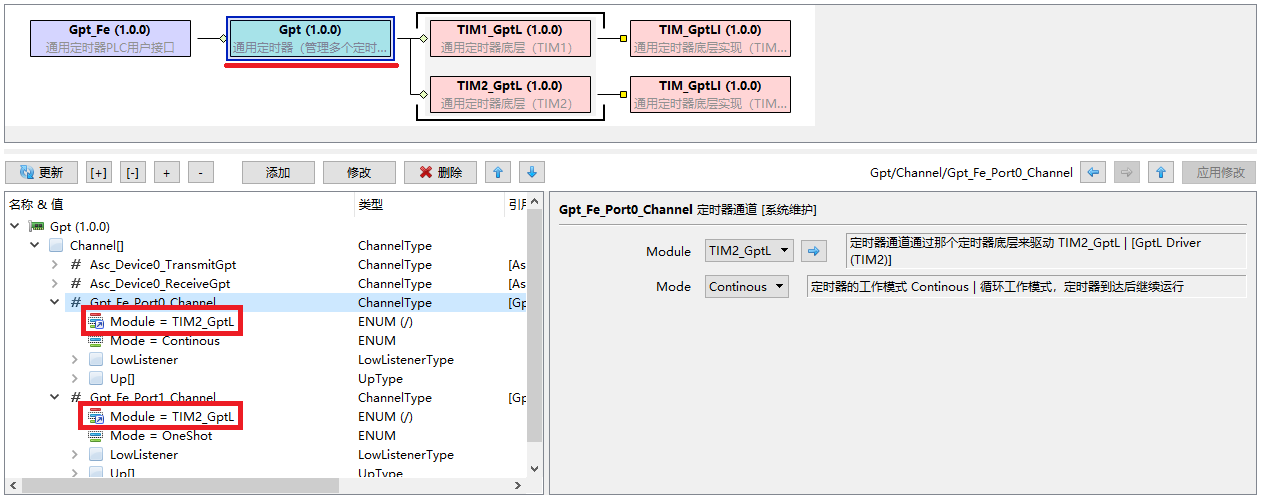Click the 更新 refresh button
Viewport: 1261px width, 499px height.
point(41,172)
